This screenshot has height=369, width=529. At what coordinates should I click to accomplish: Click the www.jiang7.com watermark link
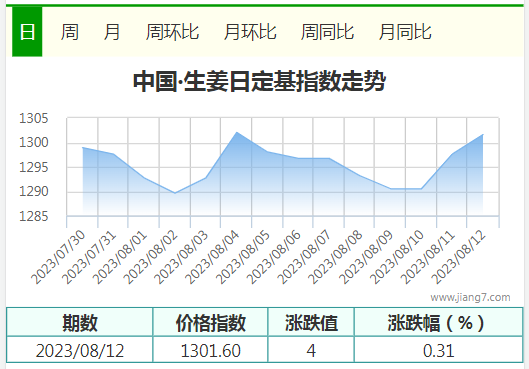click(470, 297)
